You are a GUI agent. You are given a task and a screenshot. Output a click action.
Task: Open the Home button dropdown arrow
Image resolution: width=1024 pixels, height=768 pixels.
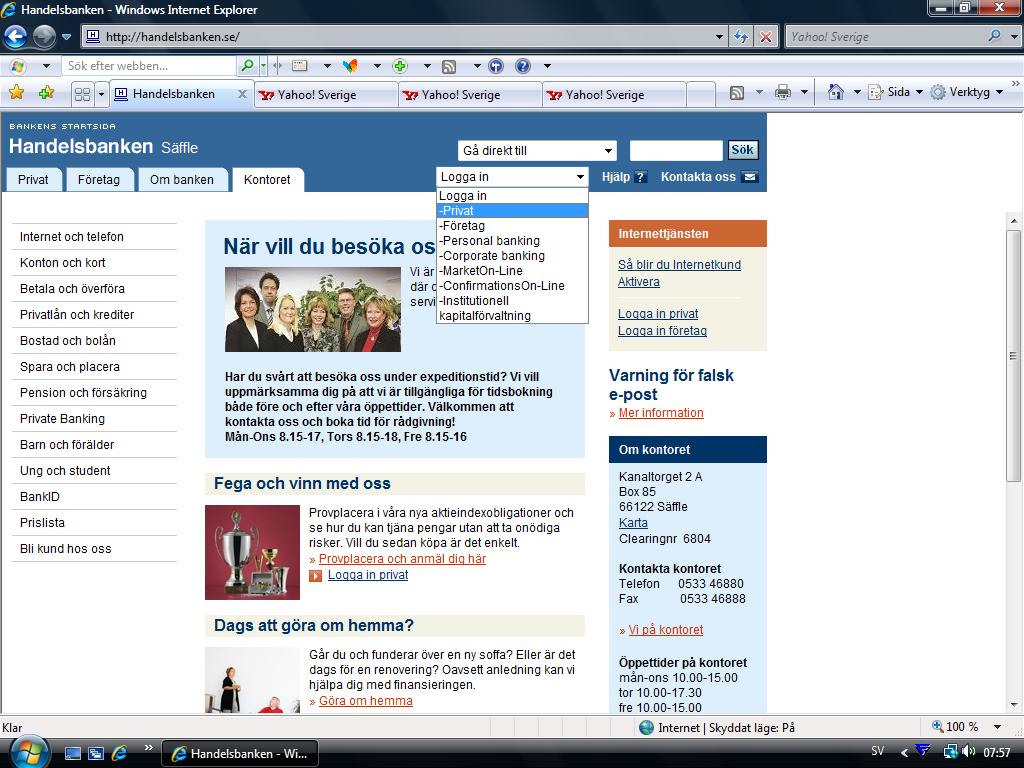click(857, 93)
